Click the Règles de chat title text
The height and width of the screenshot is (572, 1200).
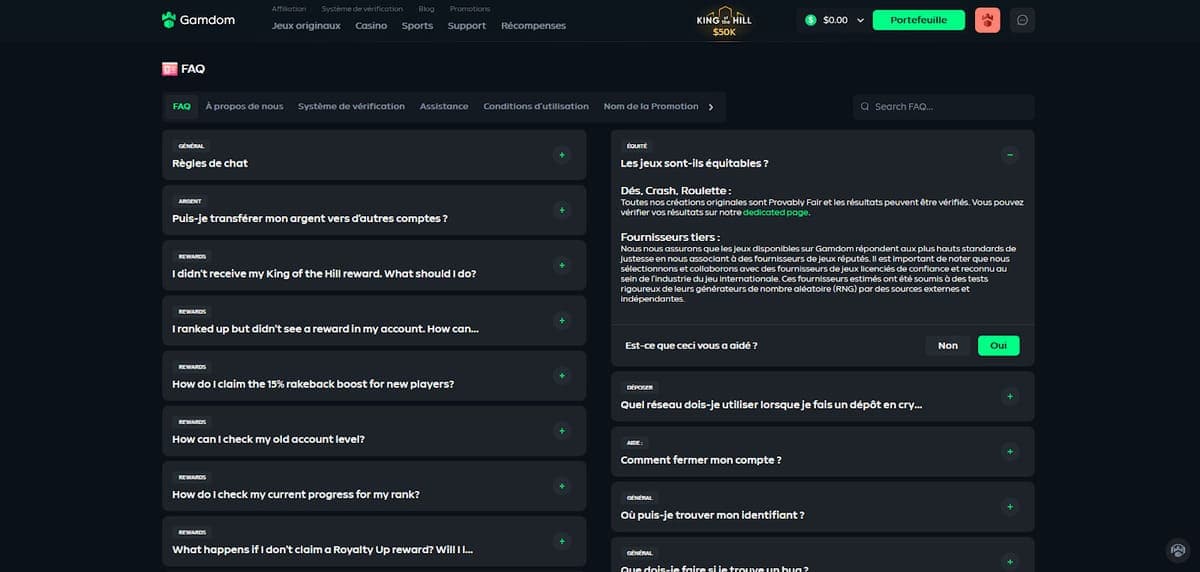coord(210,163)
